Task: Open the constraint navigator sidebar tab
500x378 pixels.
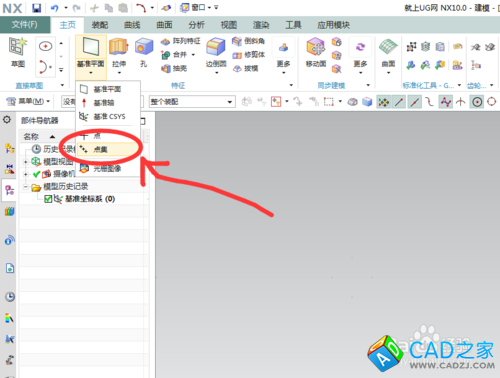Action: click(10, 169)
